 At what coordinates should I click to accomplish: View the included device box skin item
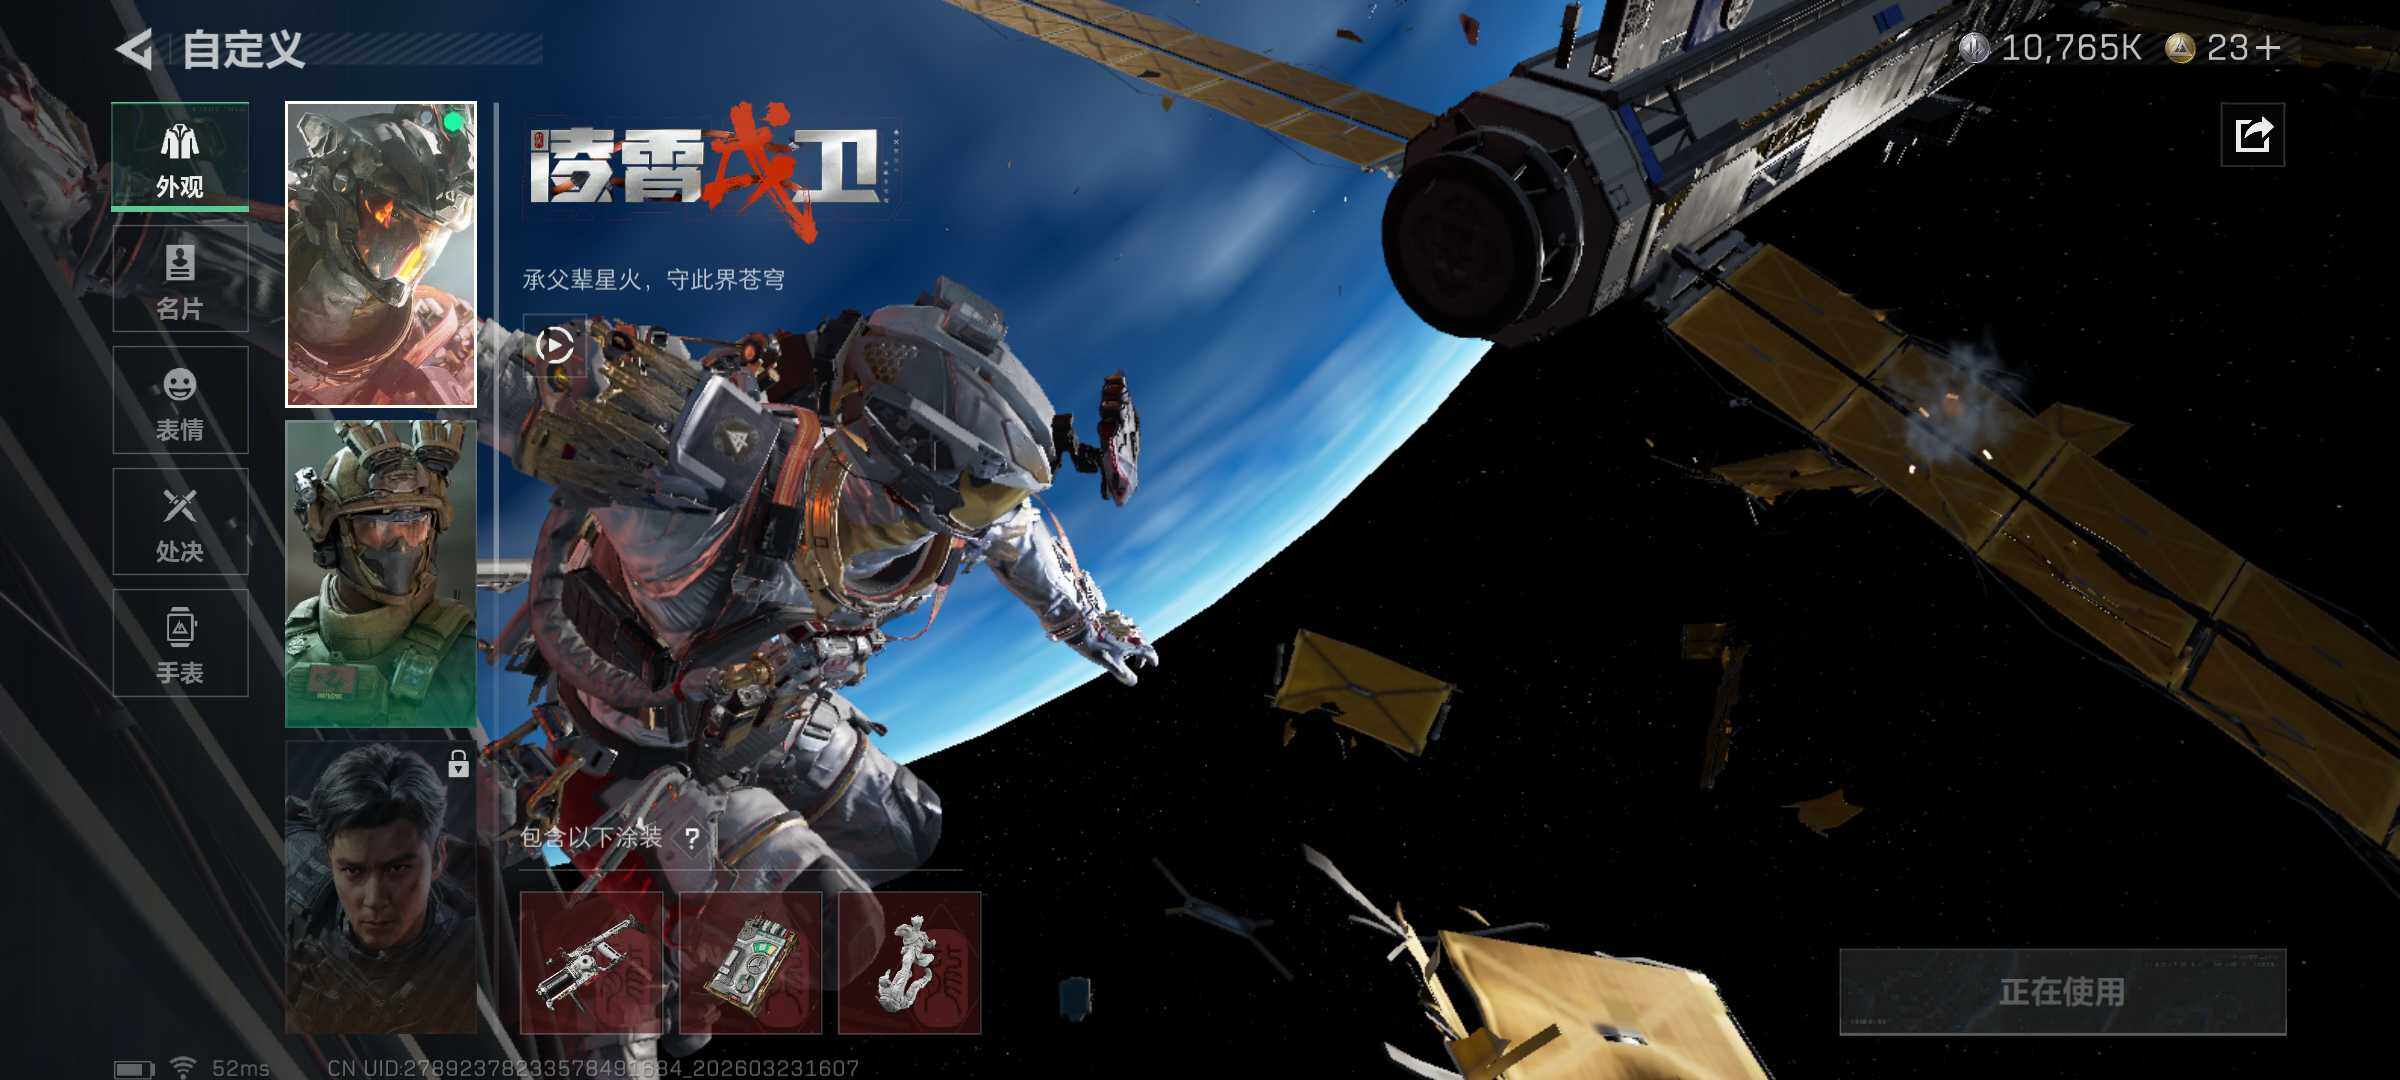[x=750, y=963]
